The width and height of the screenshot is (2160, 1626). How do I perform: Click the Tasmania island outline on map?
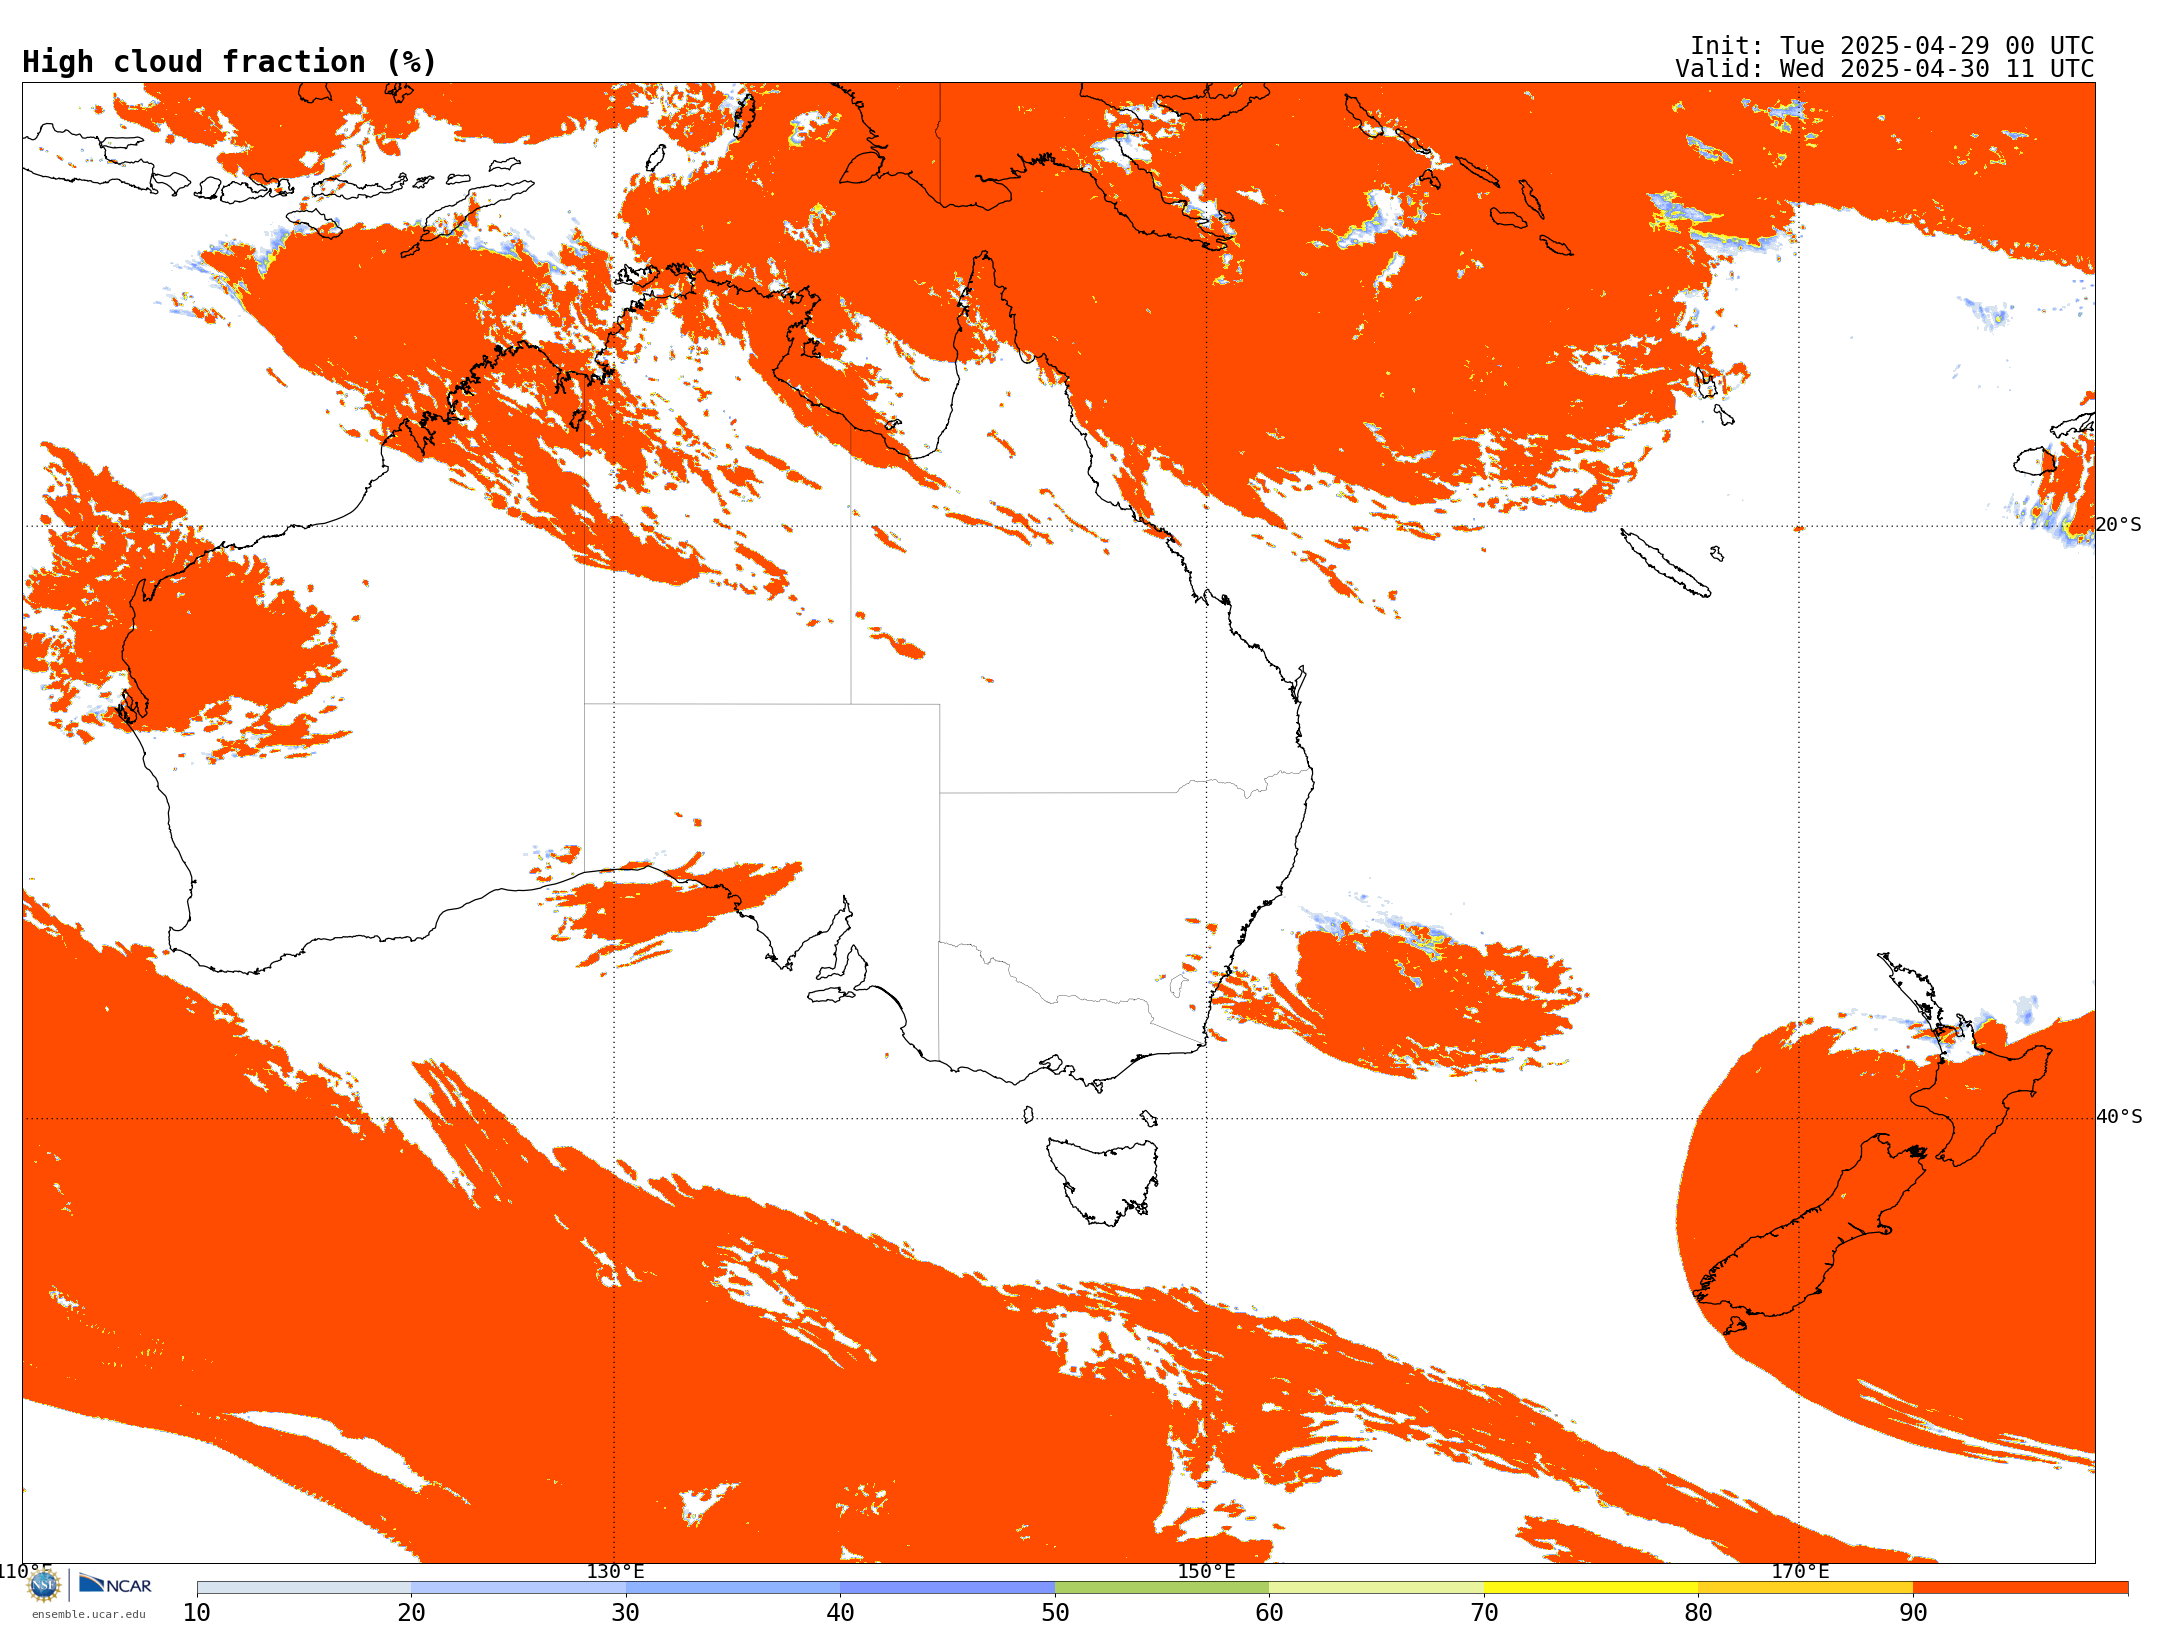coord(1103,1180)
